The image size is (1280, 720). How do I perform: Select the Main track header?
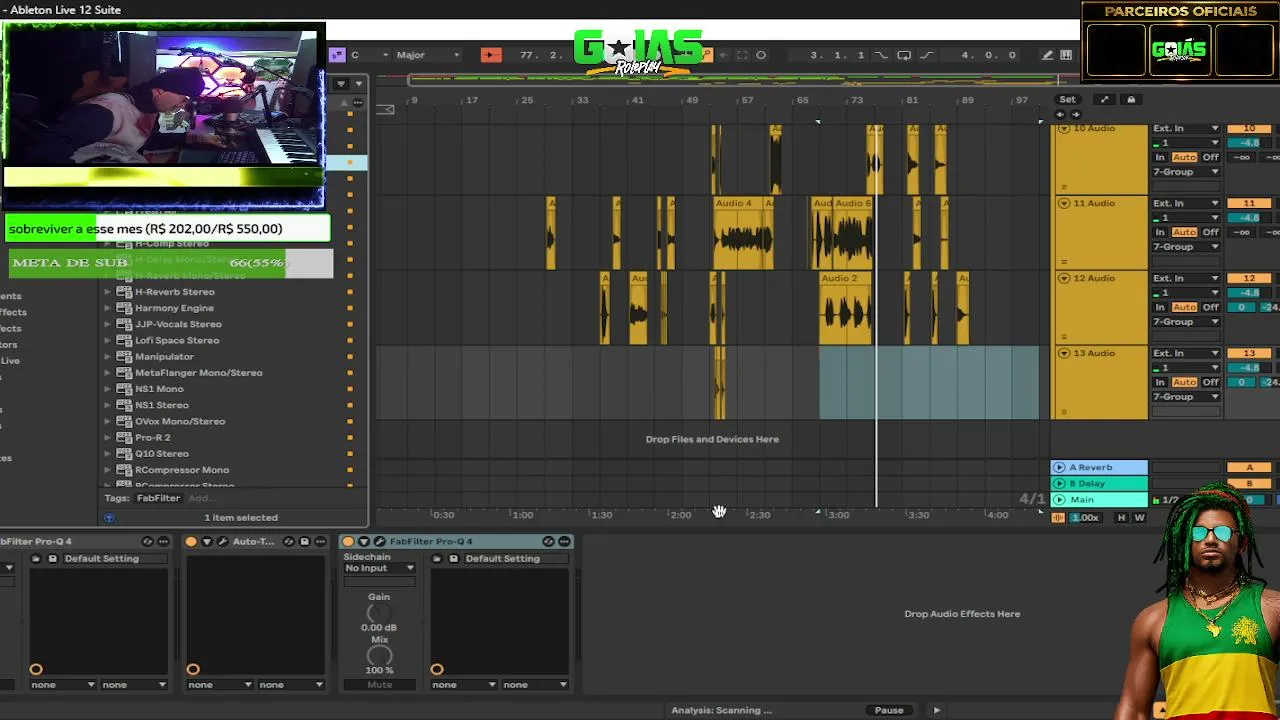tap(1099, 500)
